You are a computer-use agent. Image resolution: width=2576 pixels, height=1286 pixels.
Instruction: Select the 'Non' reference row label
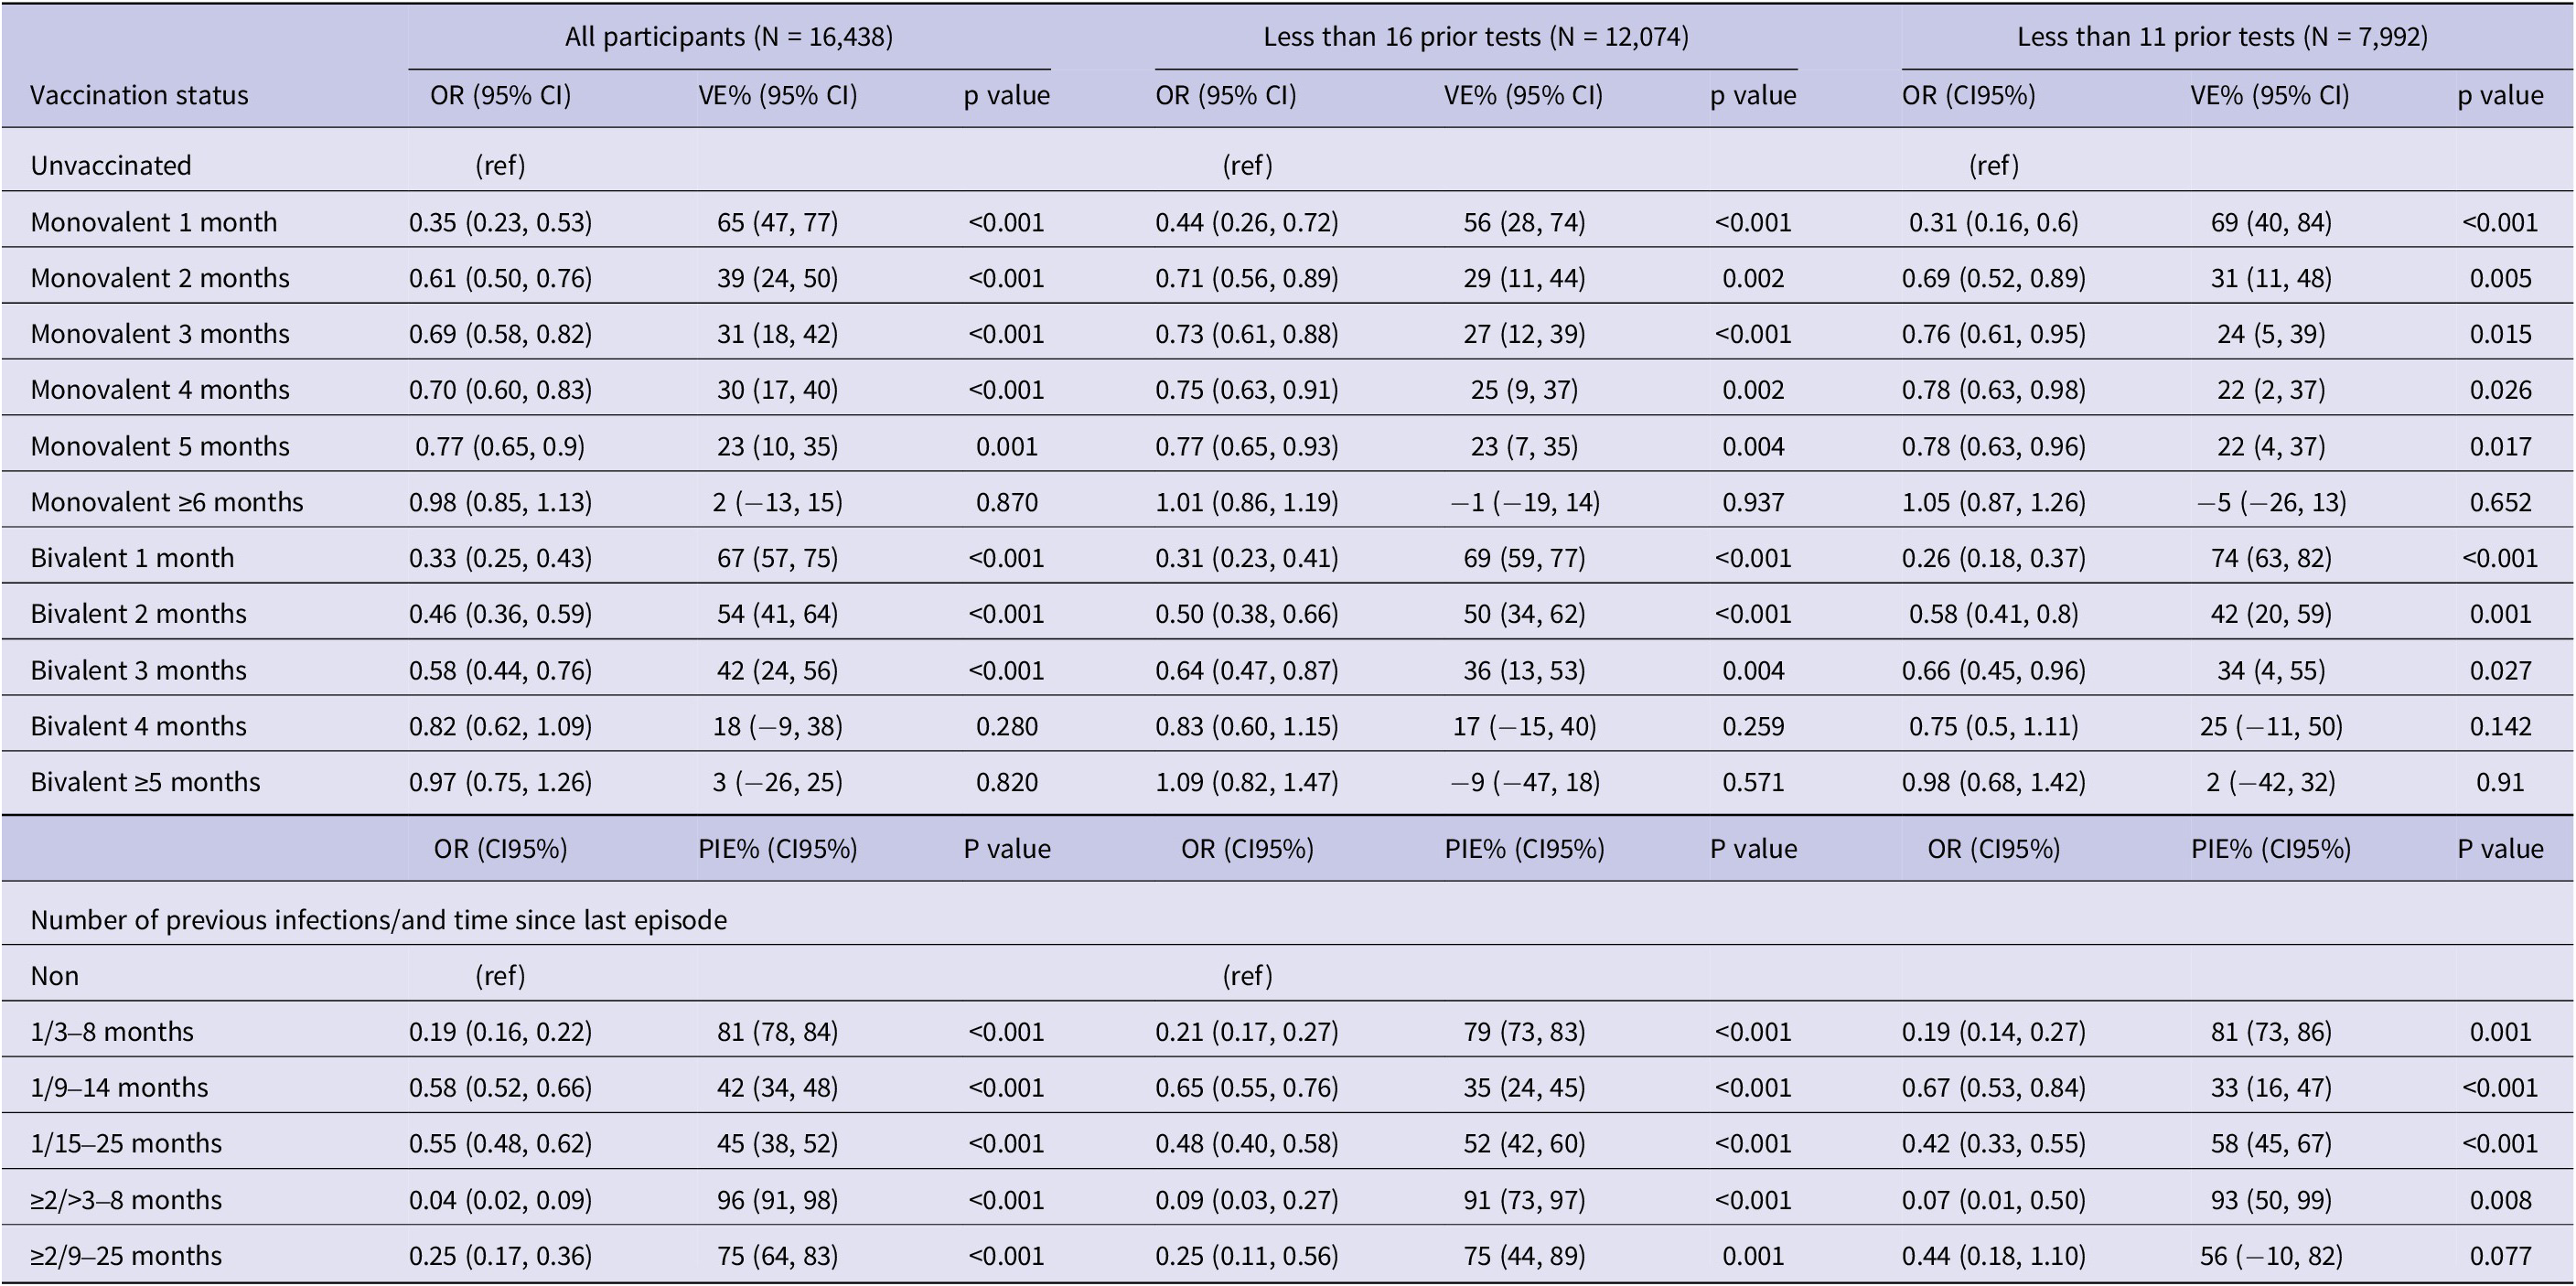click(55, 976)
